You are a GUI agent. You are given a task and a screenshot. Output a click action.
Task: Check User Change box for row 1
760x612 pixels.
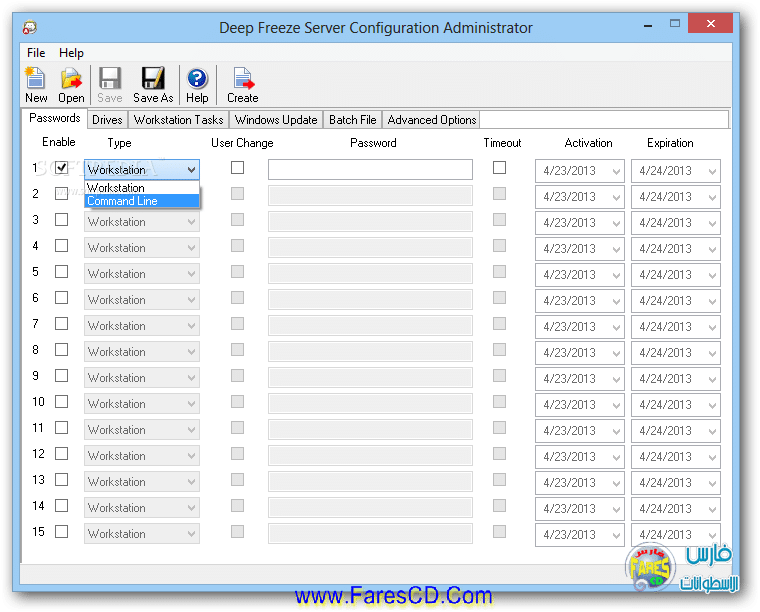[238, 168]
